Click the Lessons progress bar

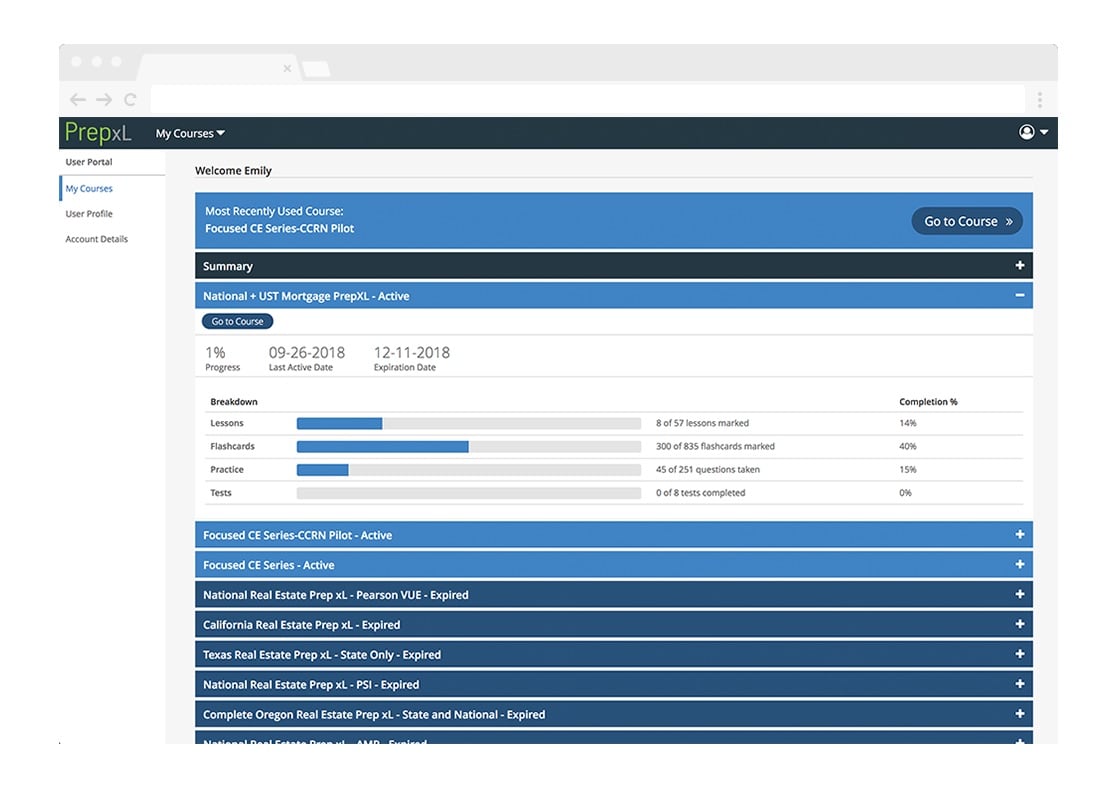click(468, 423)
